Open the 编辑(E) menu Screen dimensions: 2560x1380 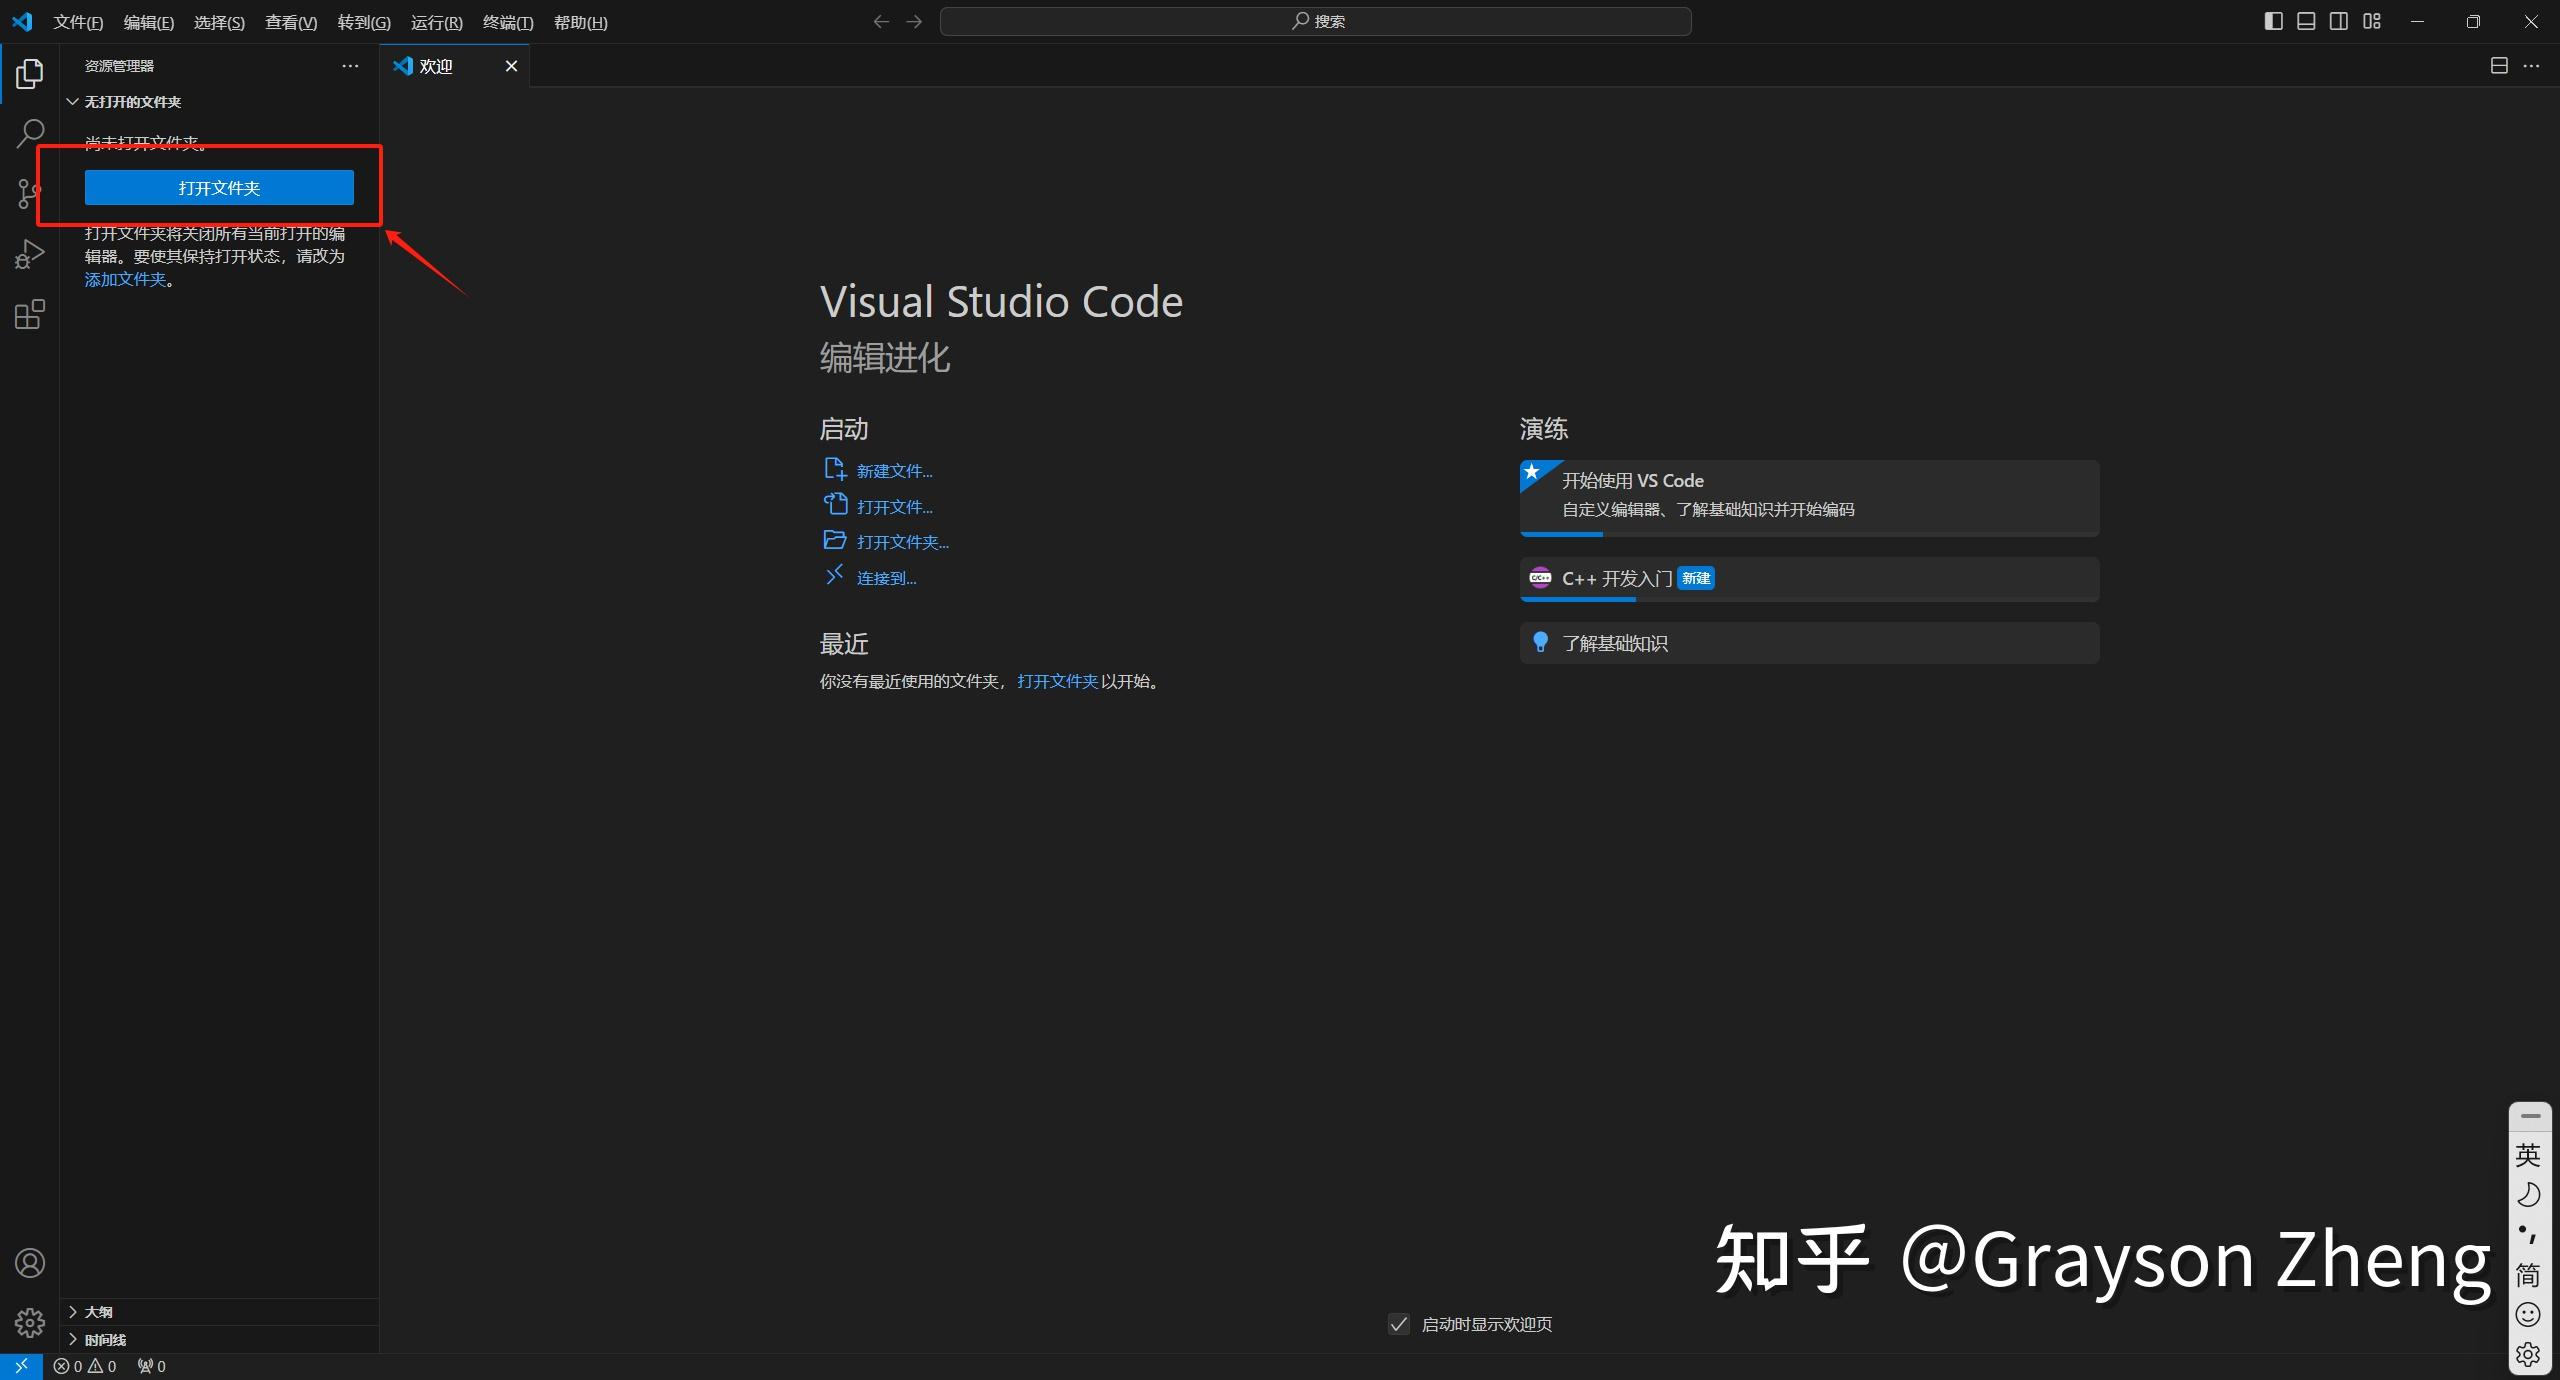pyautogui.click(x=149, y=22)
